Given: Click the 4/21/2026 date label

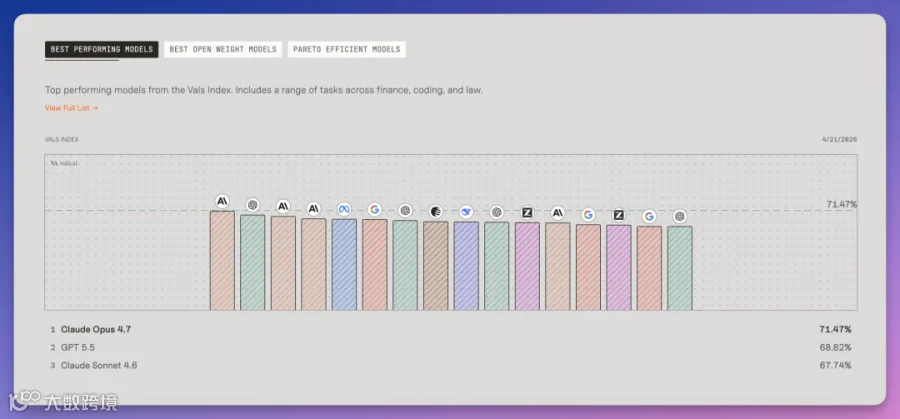Looking at the screenshot, I should pyautogui.click(x=840, y=139).
